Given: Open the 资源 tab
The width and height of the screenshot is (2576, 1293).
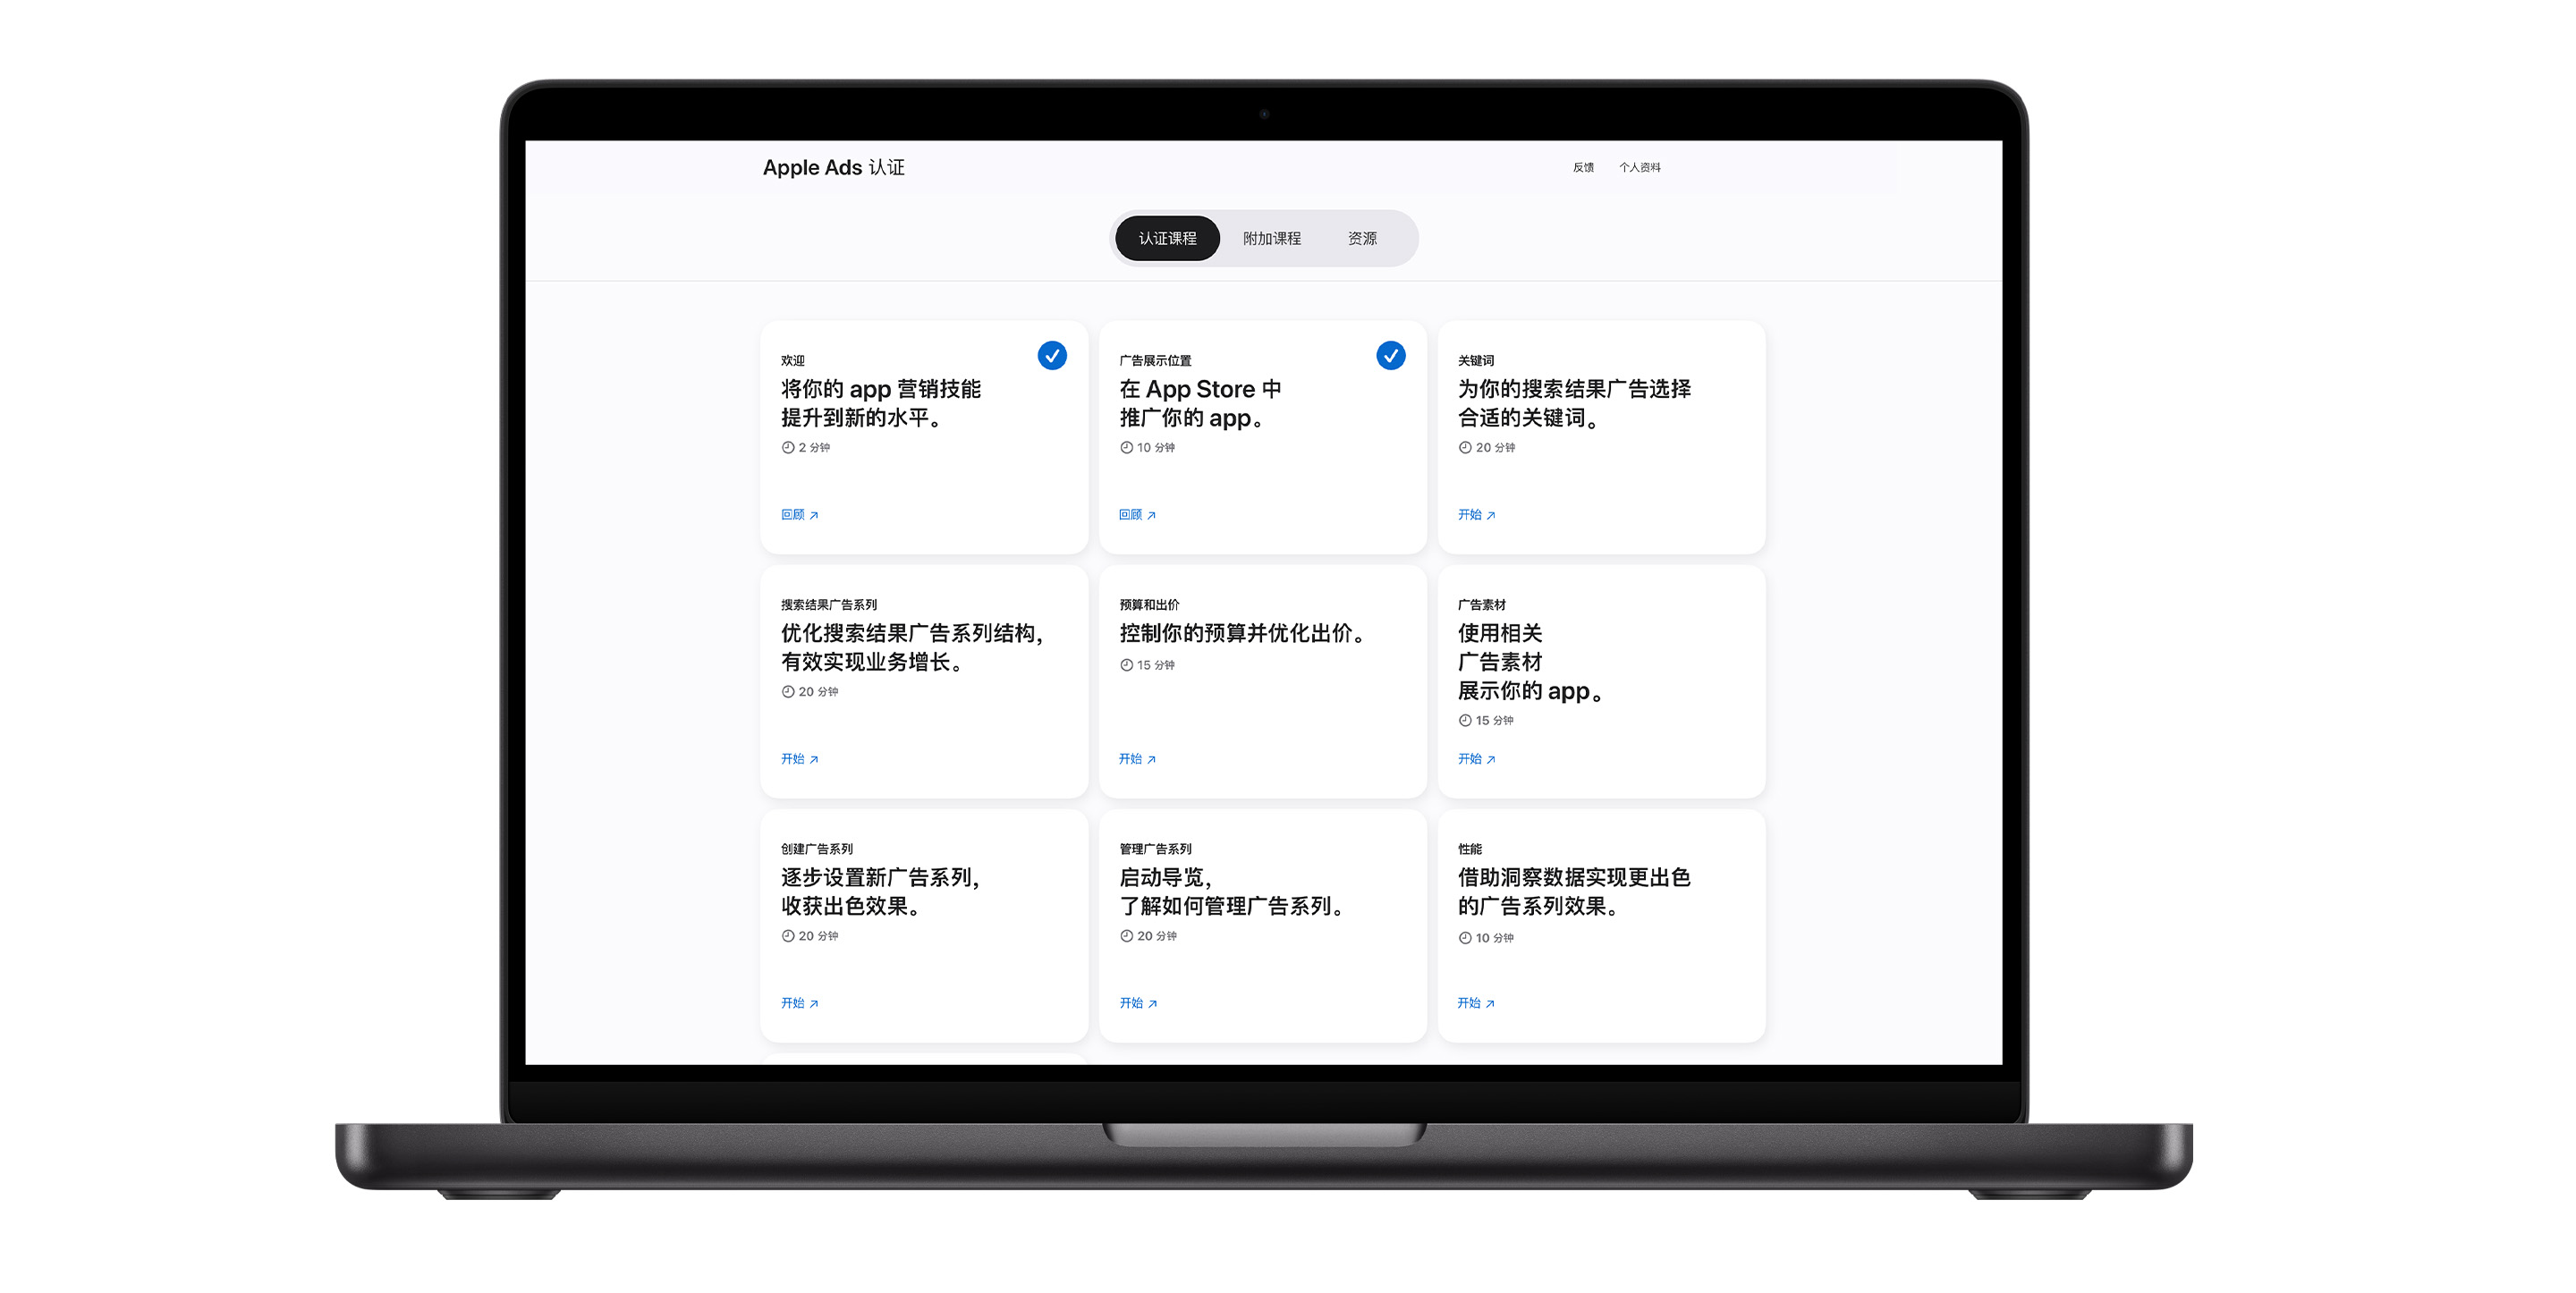Looking at the screenshot, I should [1362, 238].
